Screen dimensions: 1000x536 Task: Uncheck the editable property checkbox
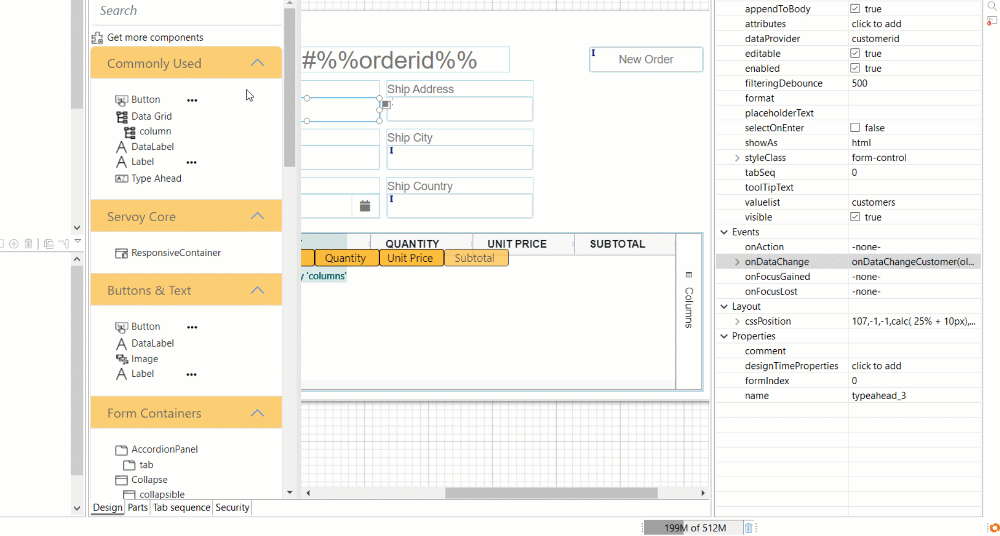point(855,54)
